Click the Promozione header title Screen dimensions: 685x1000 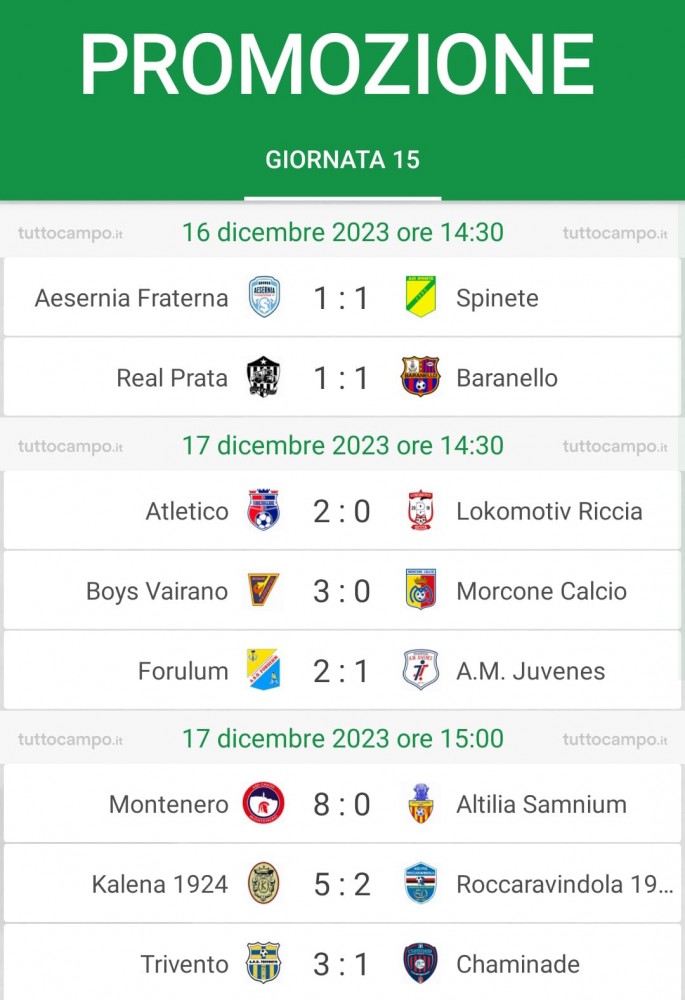[337, 64]
